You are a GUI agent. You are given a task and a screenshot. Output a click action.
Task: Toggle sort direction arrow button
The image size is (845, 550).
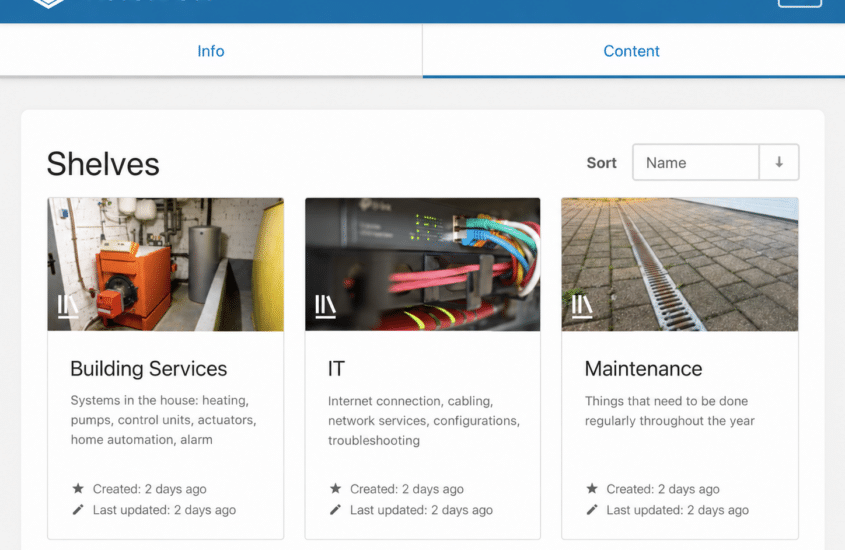coord(779,162)
